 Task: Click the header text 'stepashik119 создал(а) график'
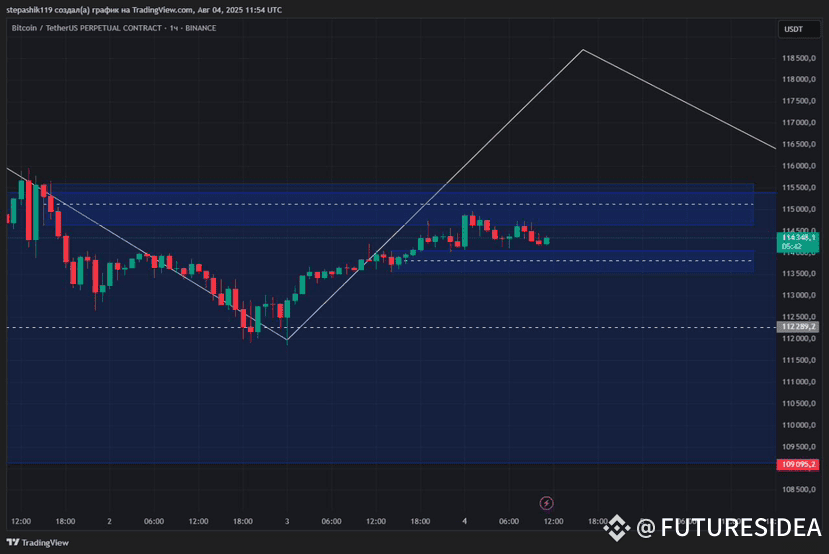[x=62, y=10]
